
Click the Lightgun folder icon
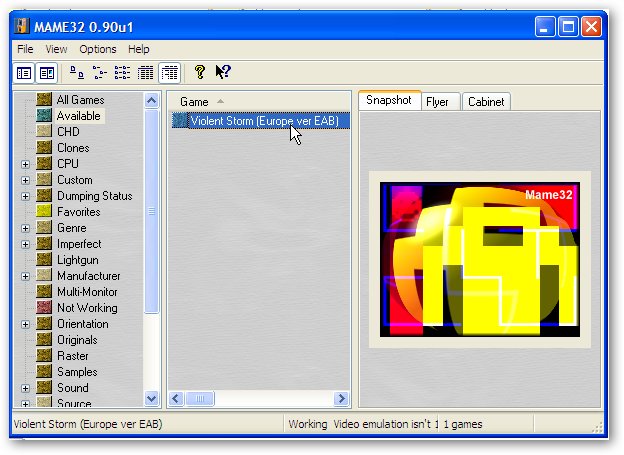coord(44,260)
